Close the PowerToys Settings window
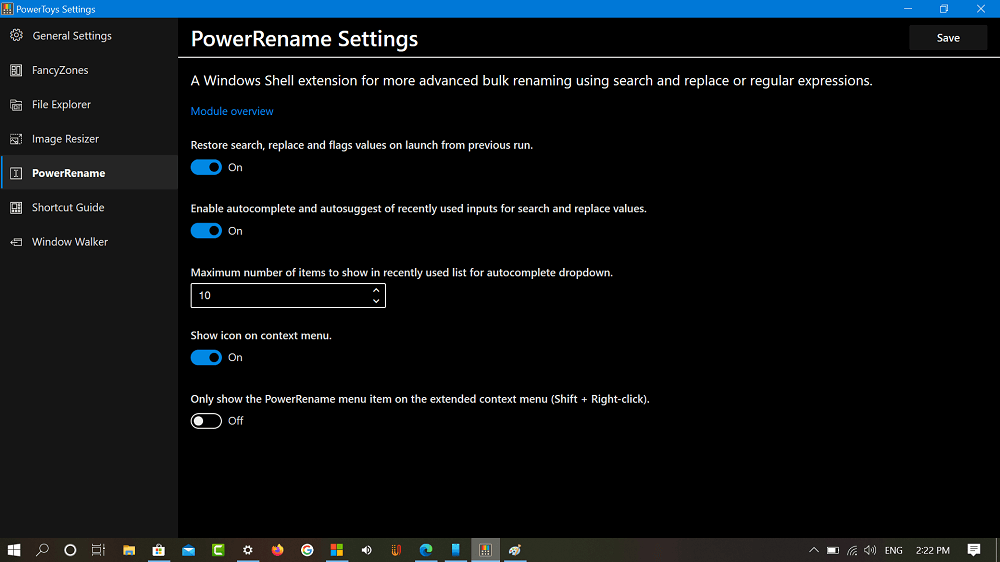 point(981,9)
